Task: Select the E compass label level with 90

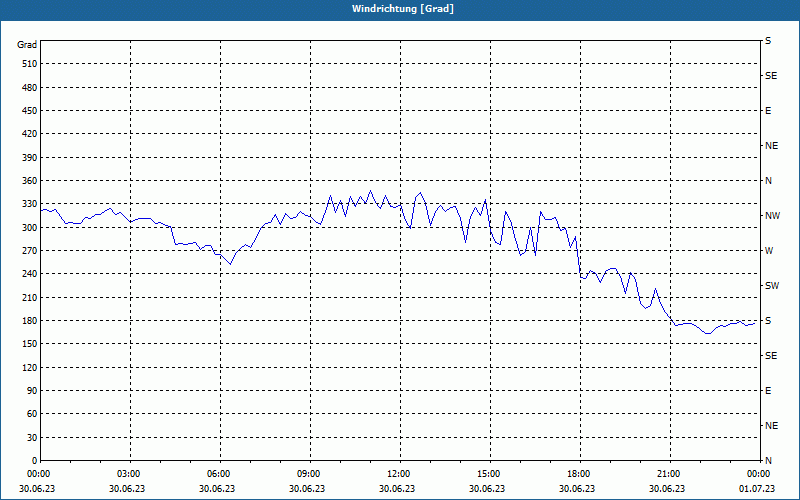Action: pyautogui.click(x=768, y=391)
